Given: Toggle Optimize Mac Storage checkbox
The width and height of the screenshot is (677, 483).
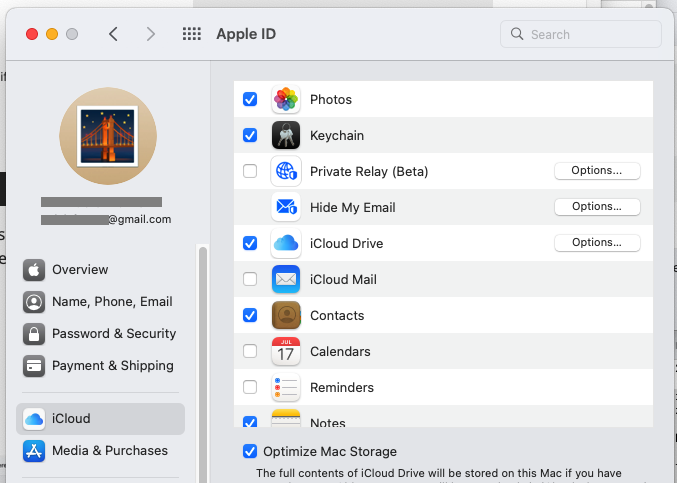Looking at the screenshot, I should coord(250,452).
